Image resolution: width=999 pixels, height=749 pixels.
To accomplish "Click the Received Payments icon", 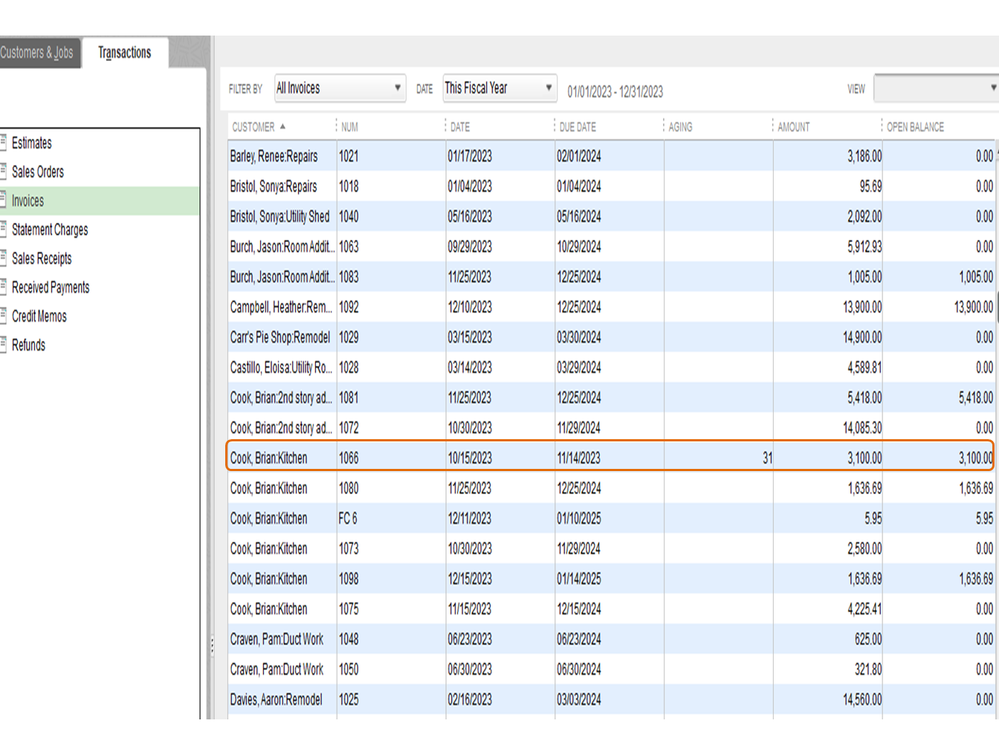I will point(4,288).
